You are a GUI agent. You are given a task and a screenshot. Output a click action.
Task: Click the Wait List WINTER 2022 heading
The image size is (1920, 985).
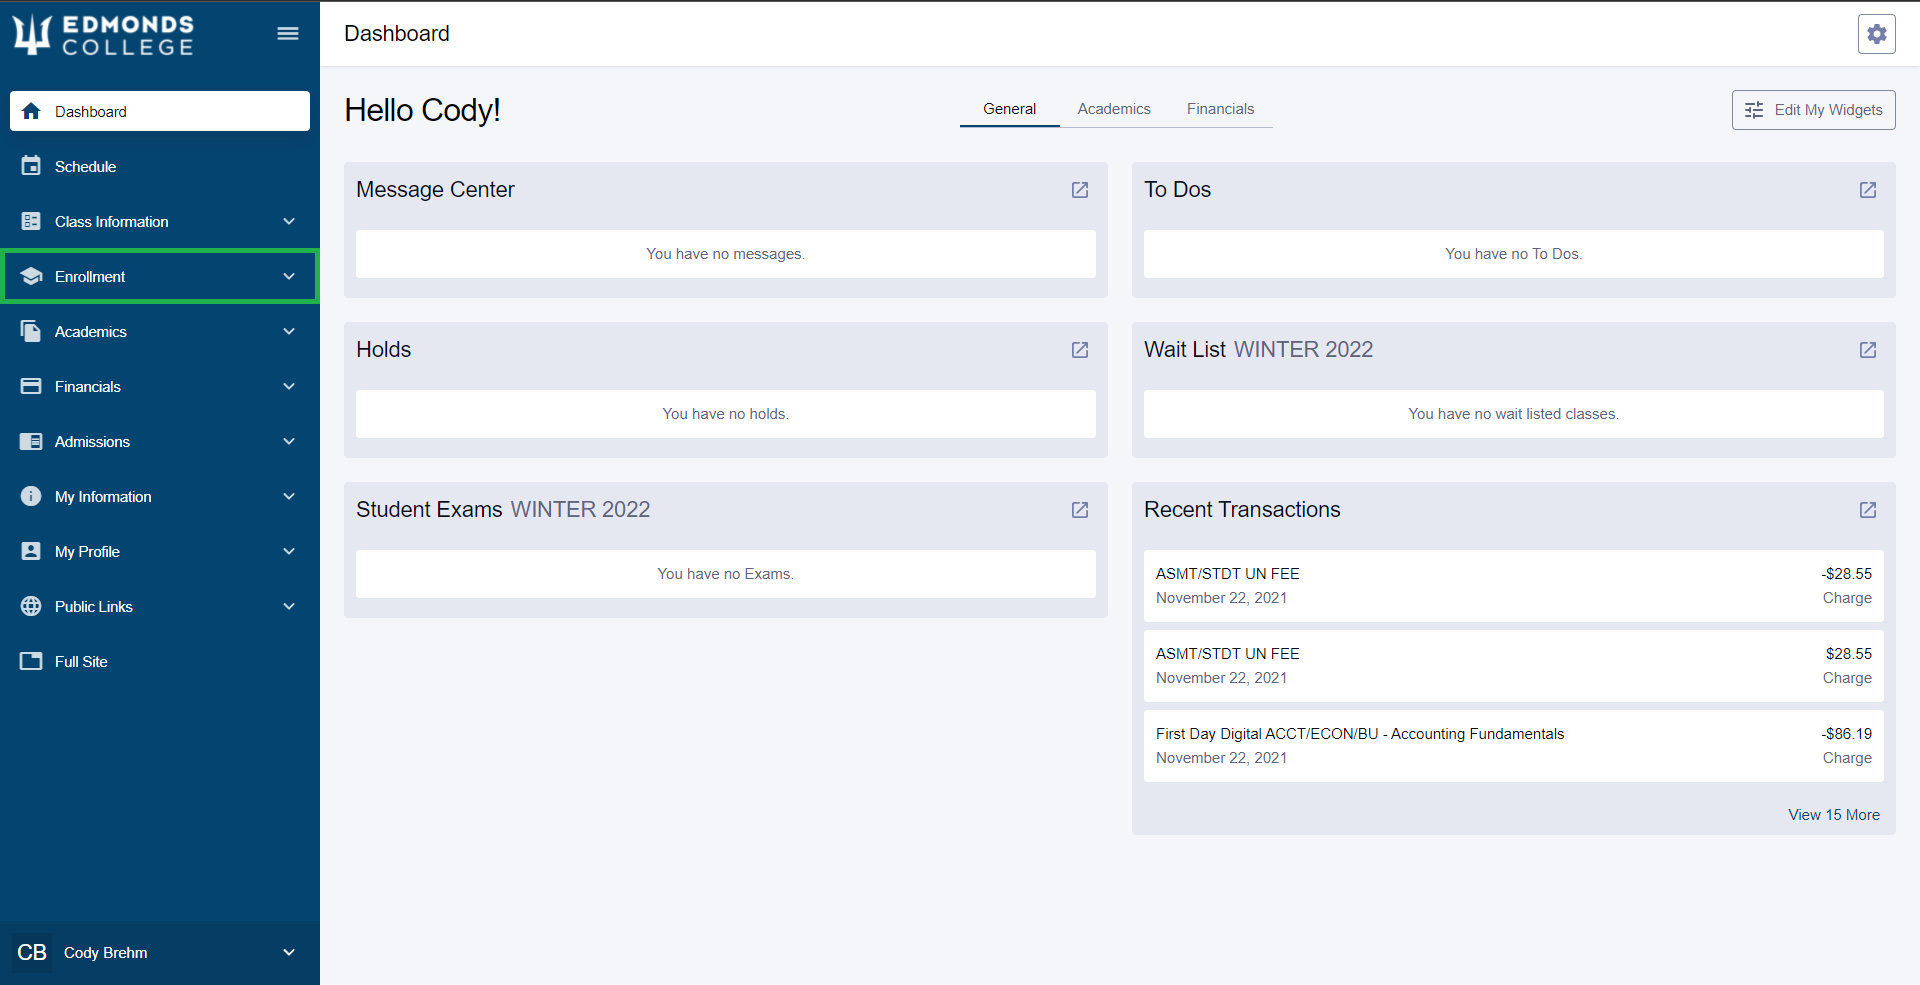pos(1258,350)
